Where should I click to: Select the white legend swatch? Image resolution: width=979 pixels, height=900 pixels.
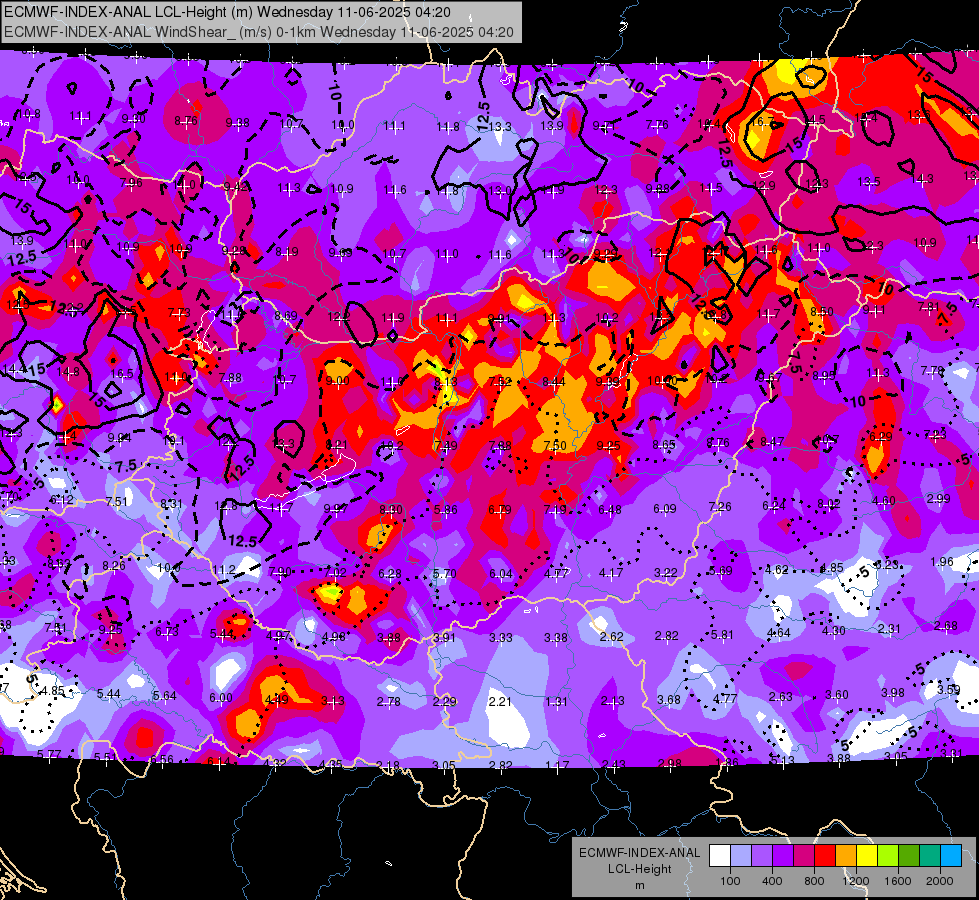[720, 856]
